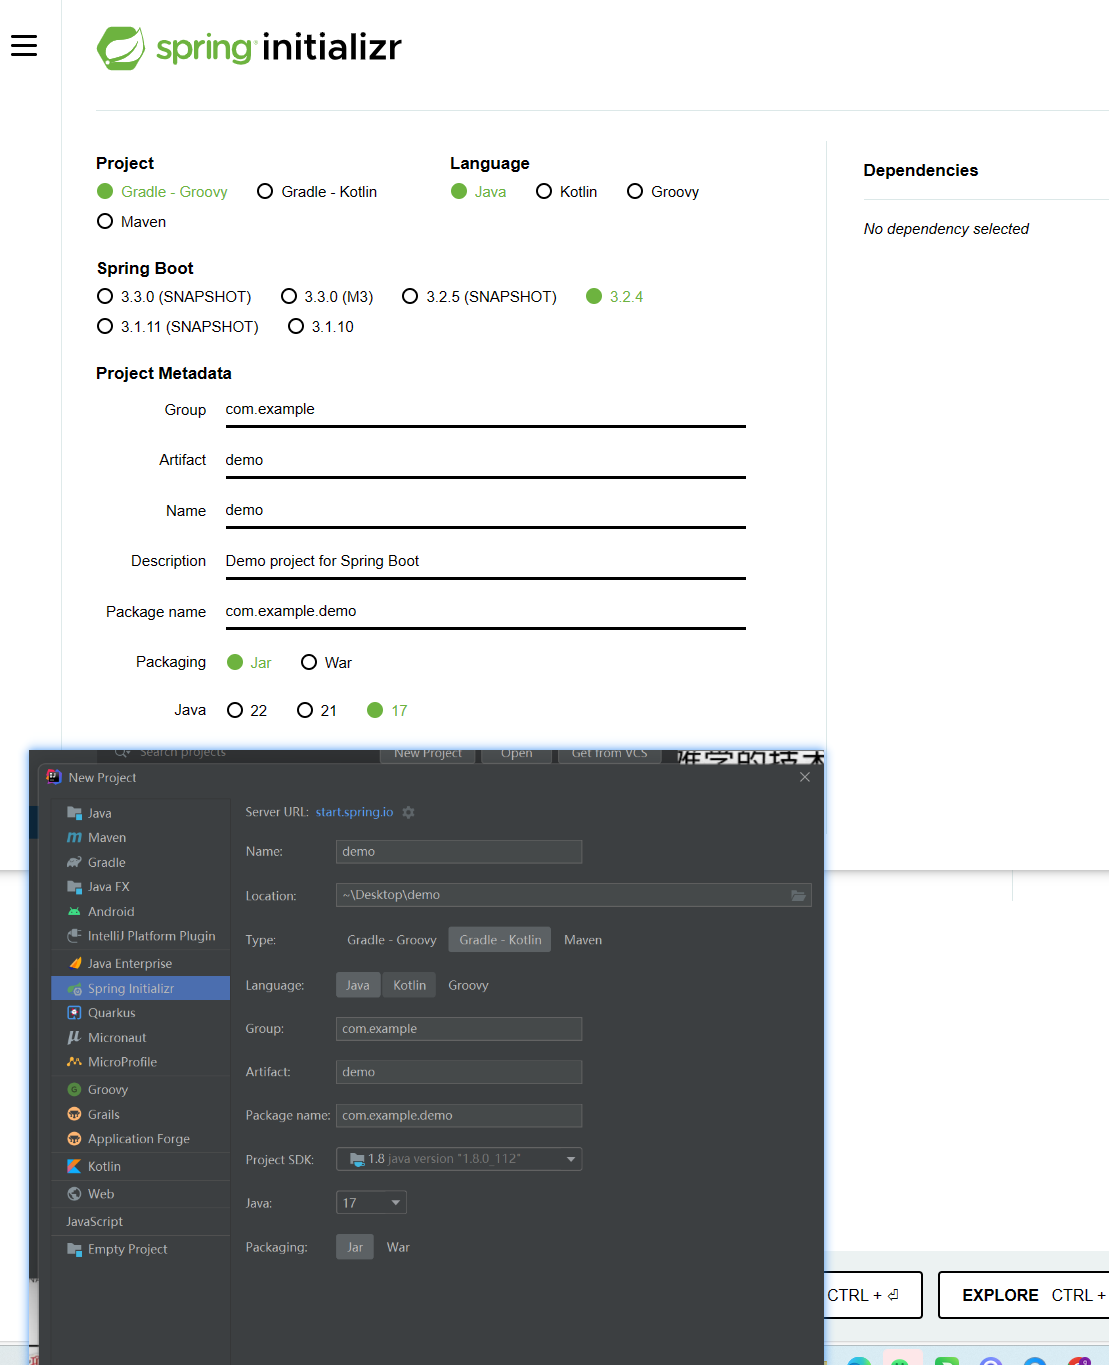Viewport: 1109px width, 1365px height.
Task: Switch type to Gradle - Groovy in dialog
Action: pyautogui.click(x=391, y=940)
